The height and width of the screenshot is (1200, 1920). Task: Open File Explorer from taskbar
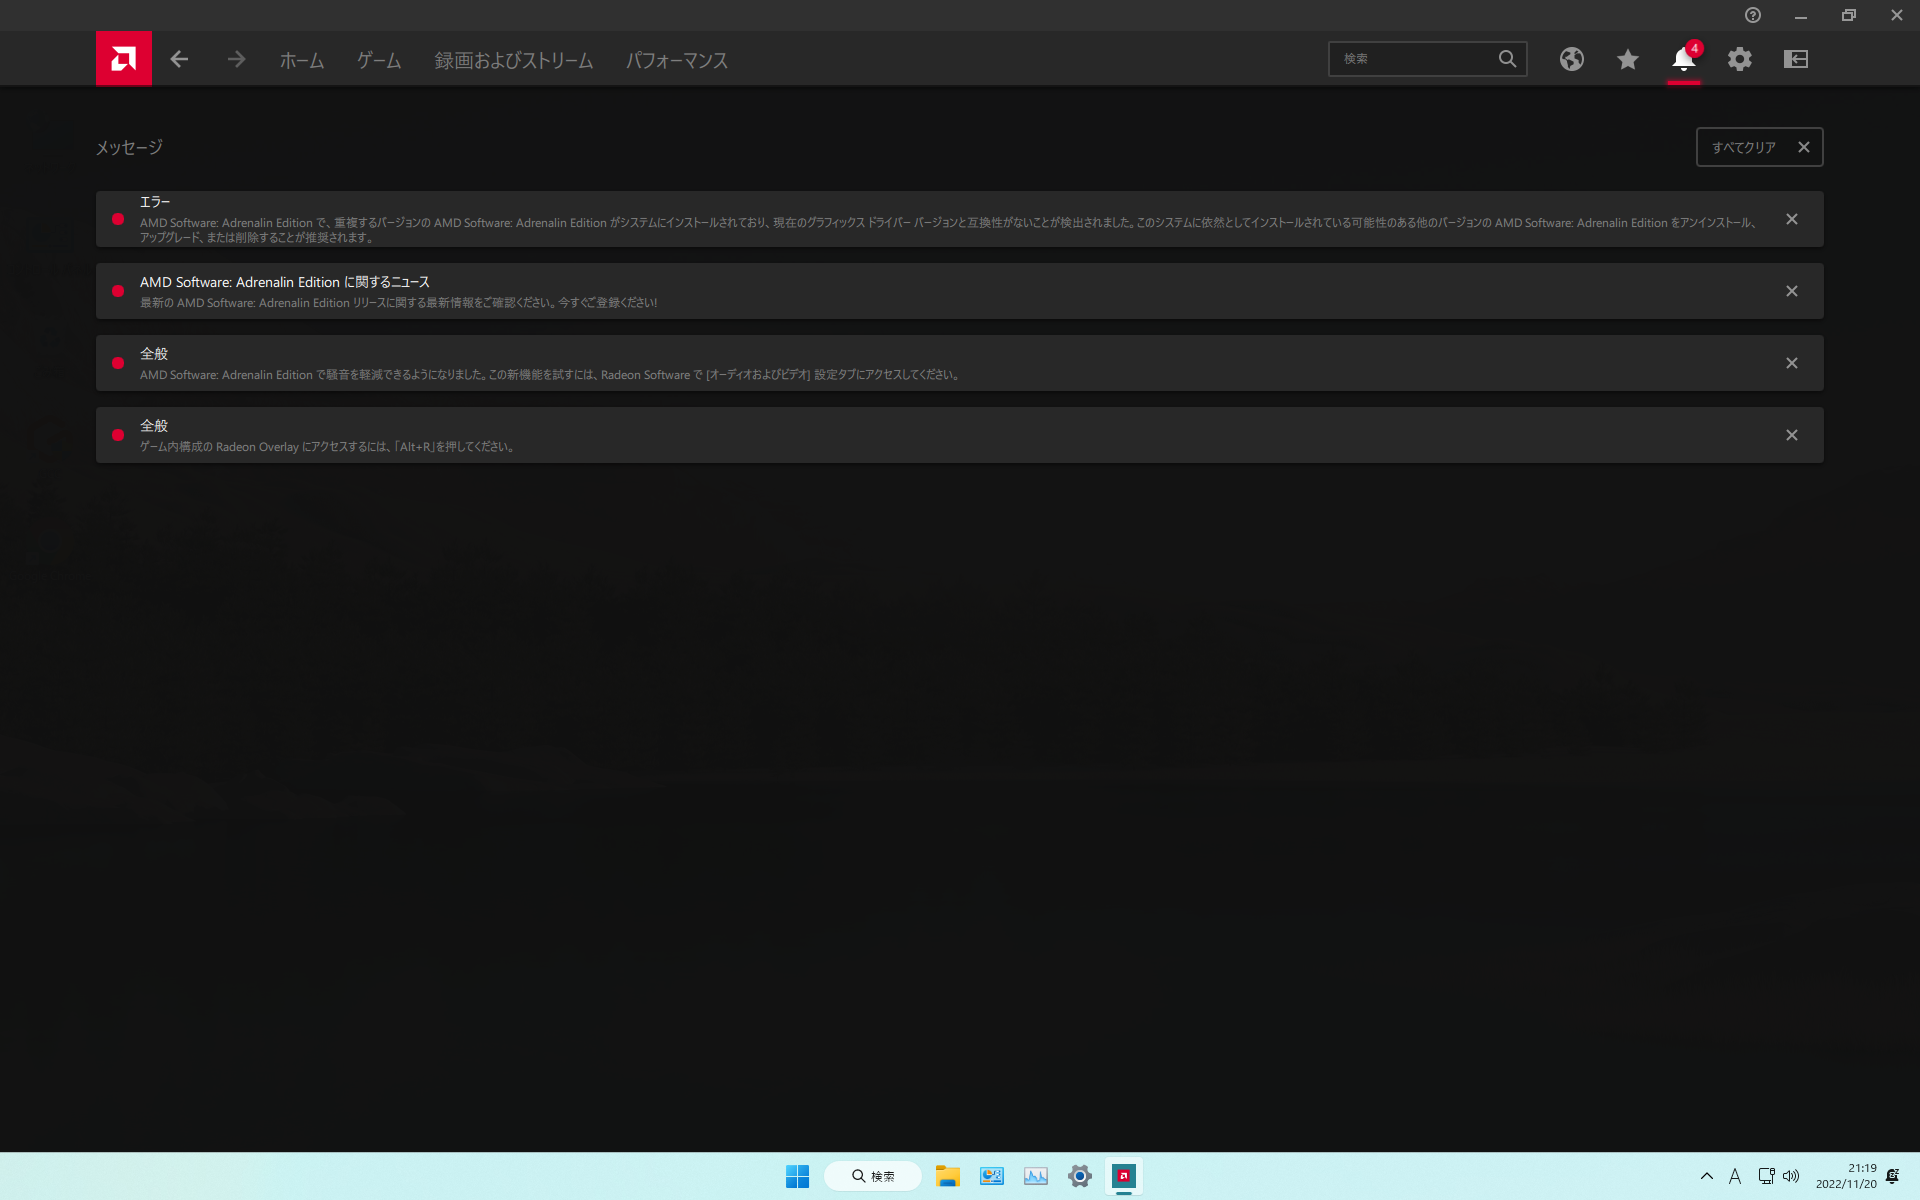point(947,1176)
